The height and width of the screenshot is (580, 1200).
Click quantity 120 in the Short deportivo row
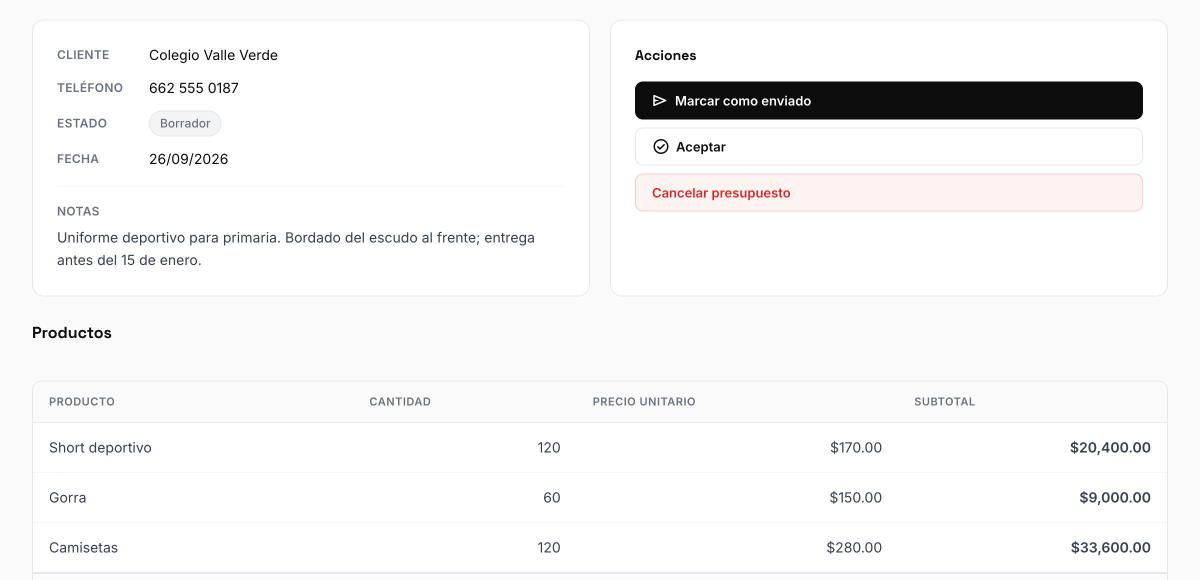549,448
